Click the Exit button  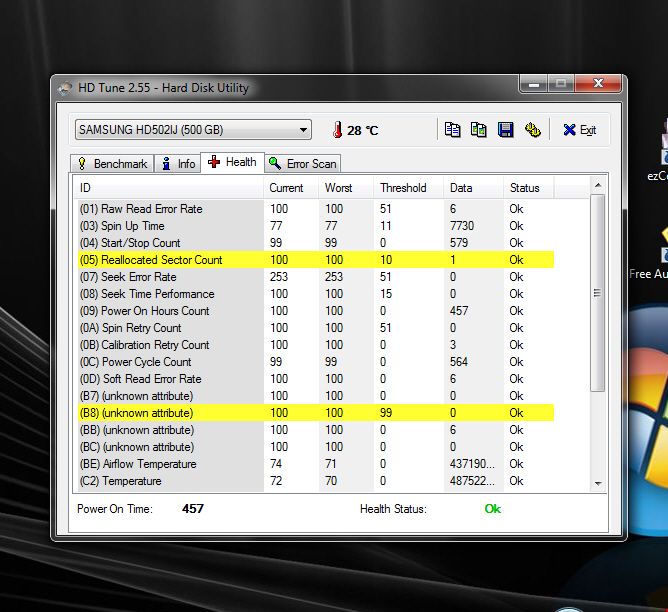(x=580, y=130)
